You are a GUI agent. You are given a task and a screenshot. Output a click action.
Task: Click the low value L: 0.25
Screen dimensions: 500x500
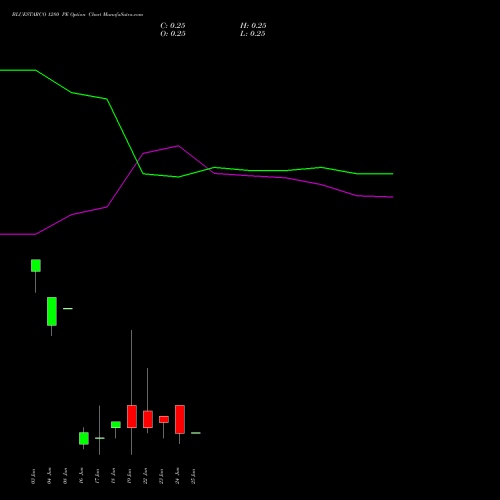coord(253,34)
